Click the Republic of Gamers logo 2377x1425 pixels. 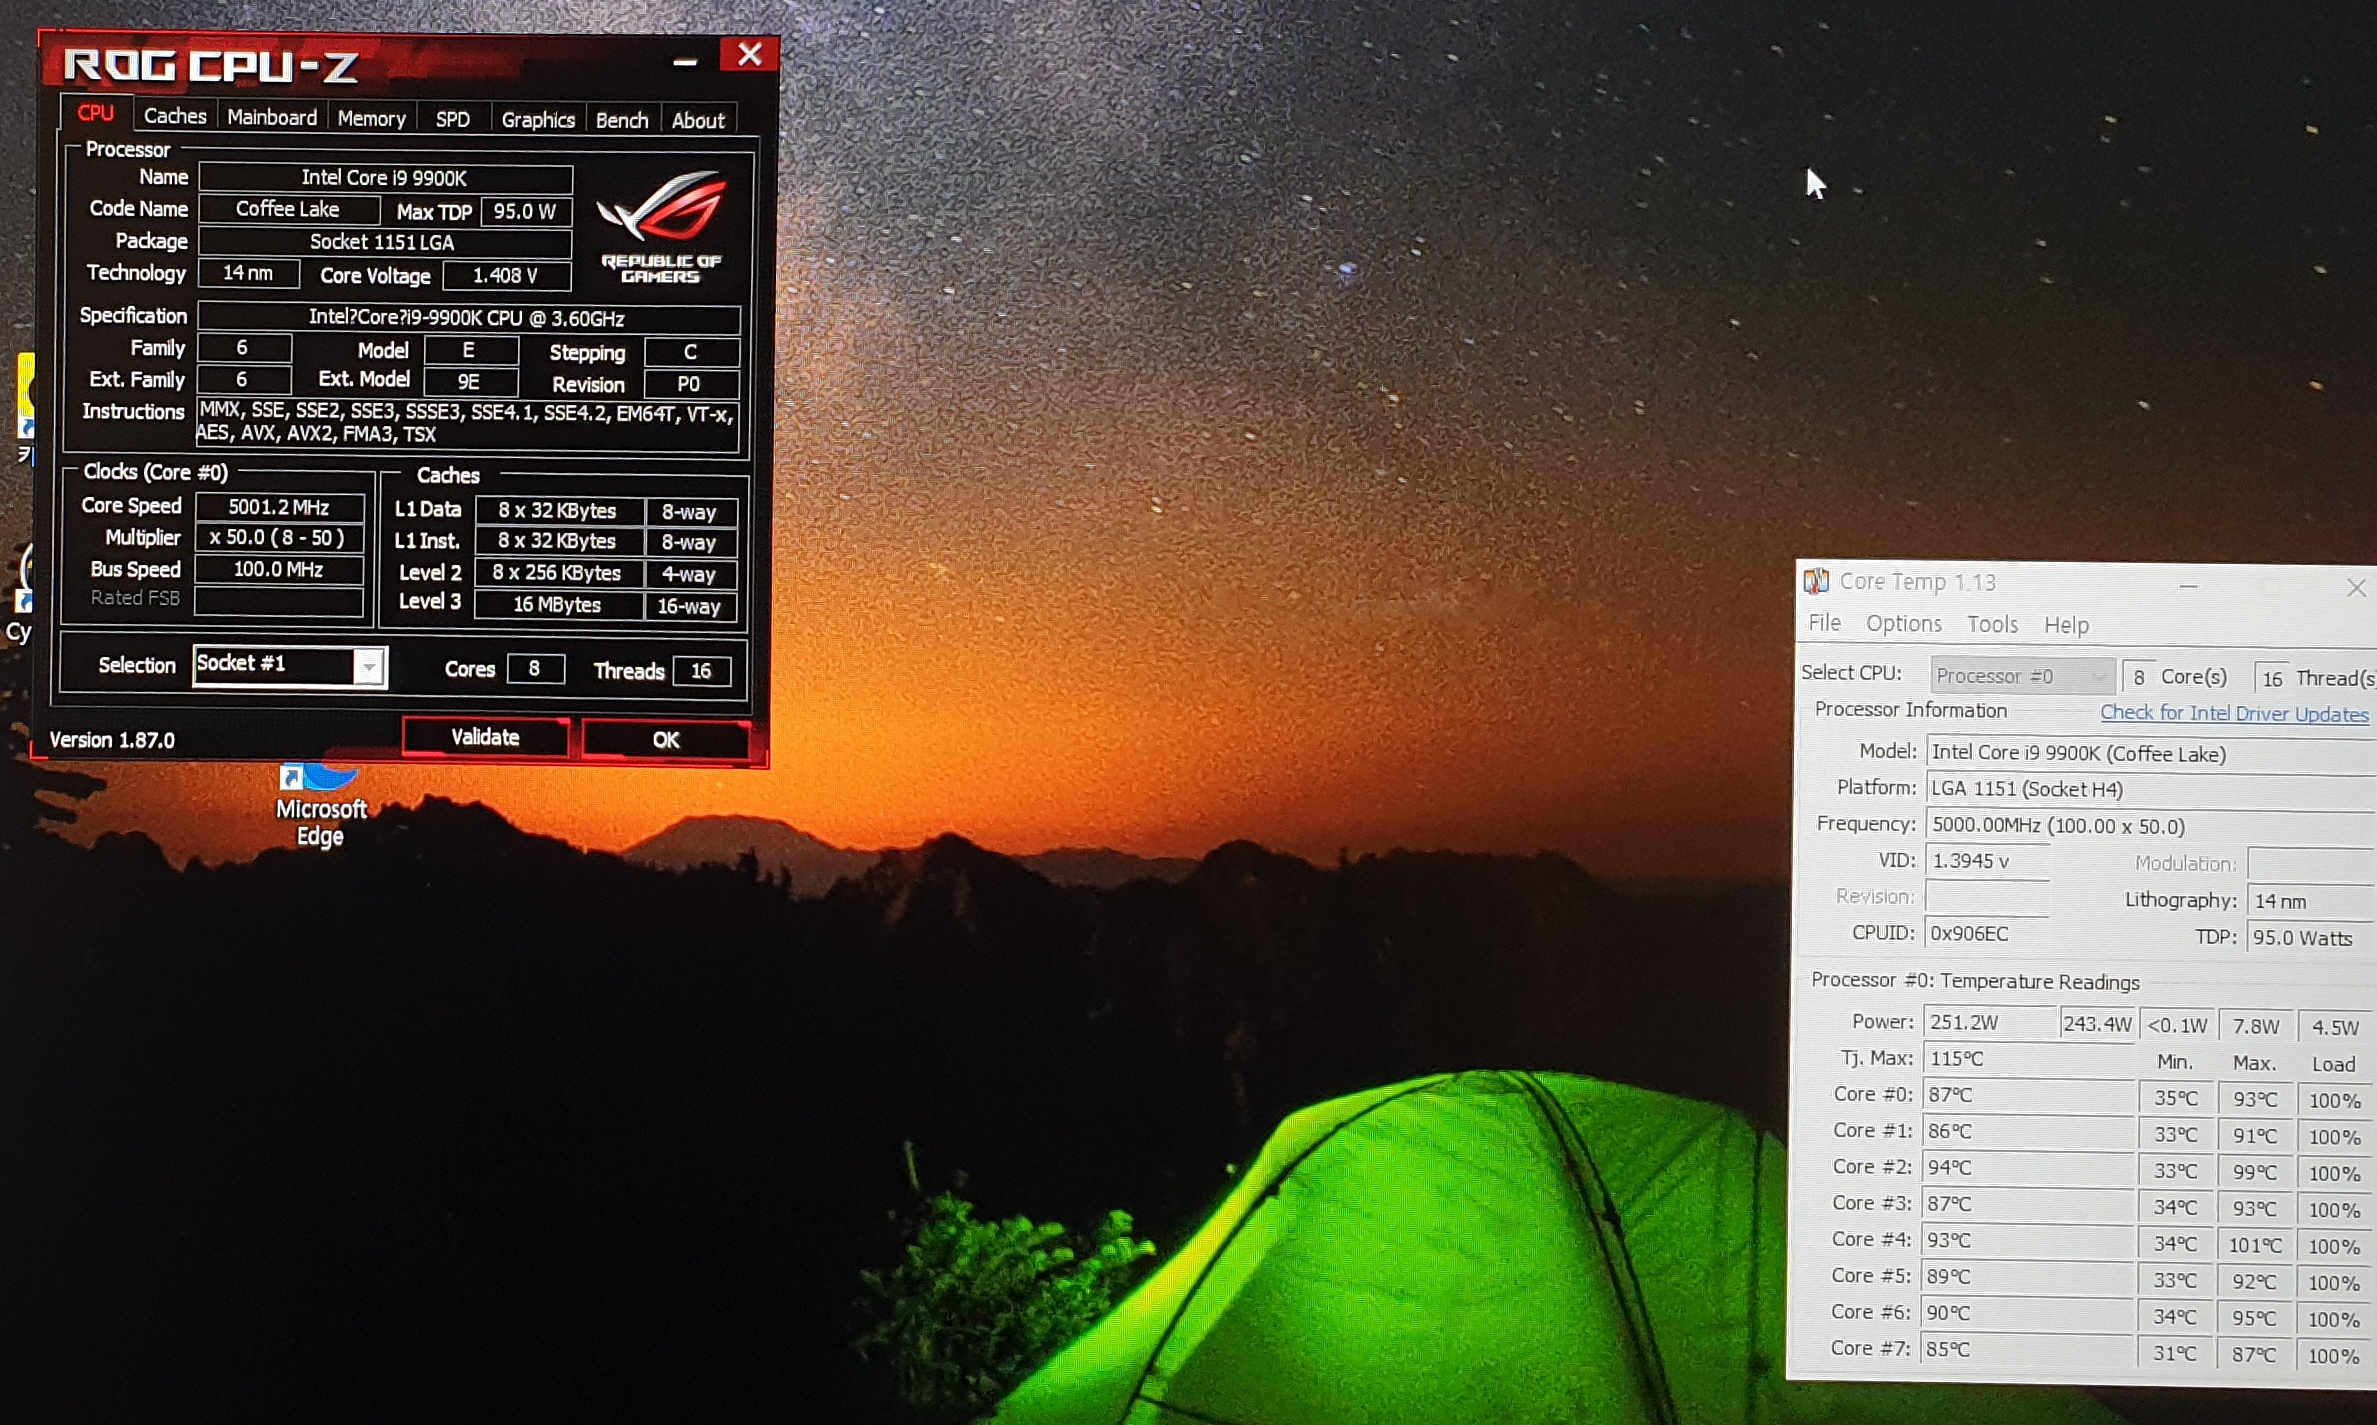click(661, 226)
